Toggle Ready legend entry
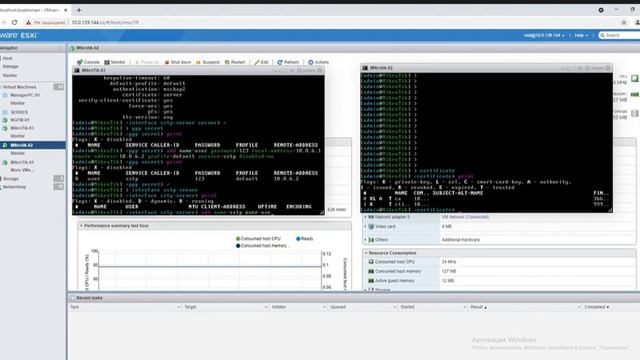 [304, 239]
